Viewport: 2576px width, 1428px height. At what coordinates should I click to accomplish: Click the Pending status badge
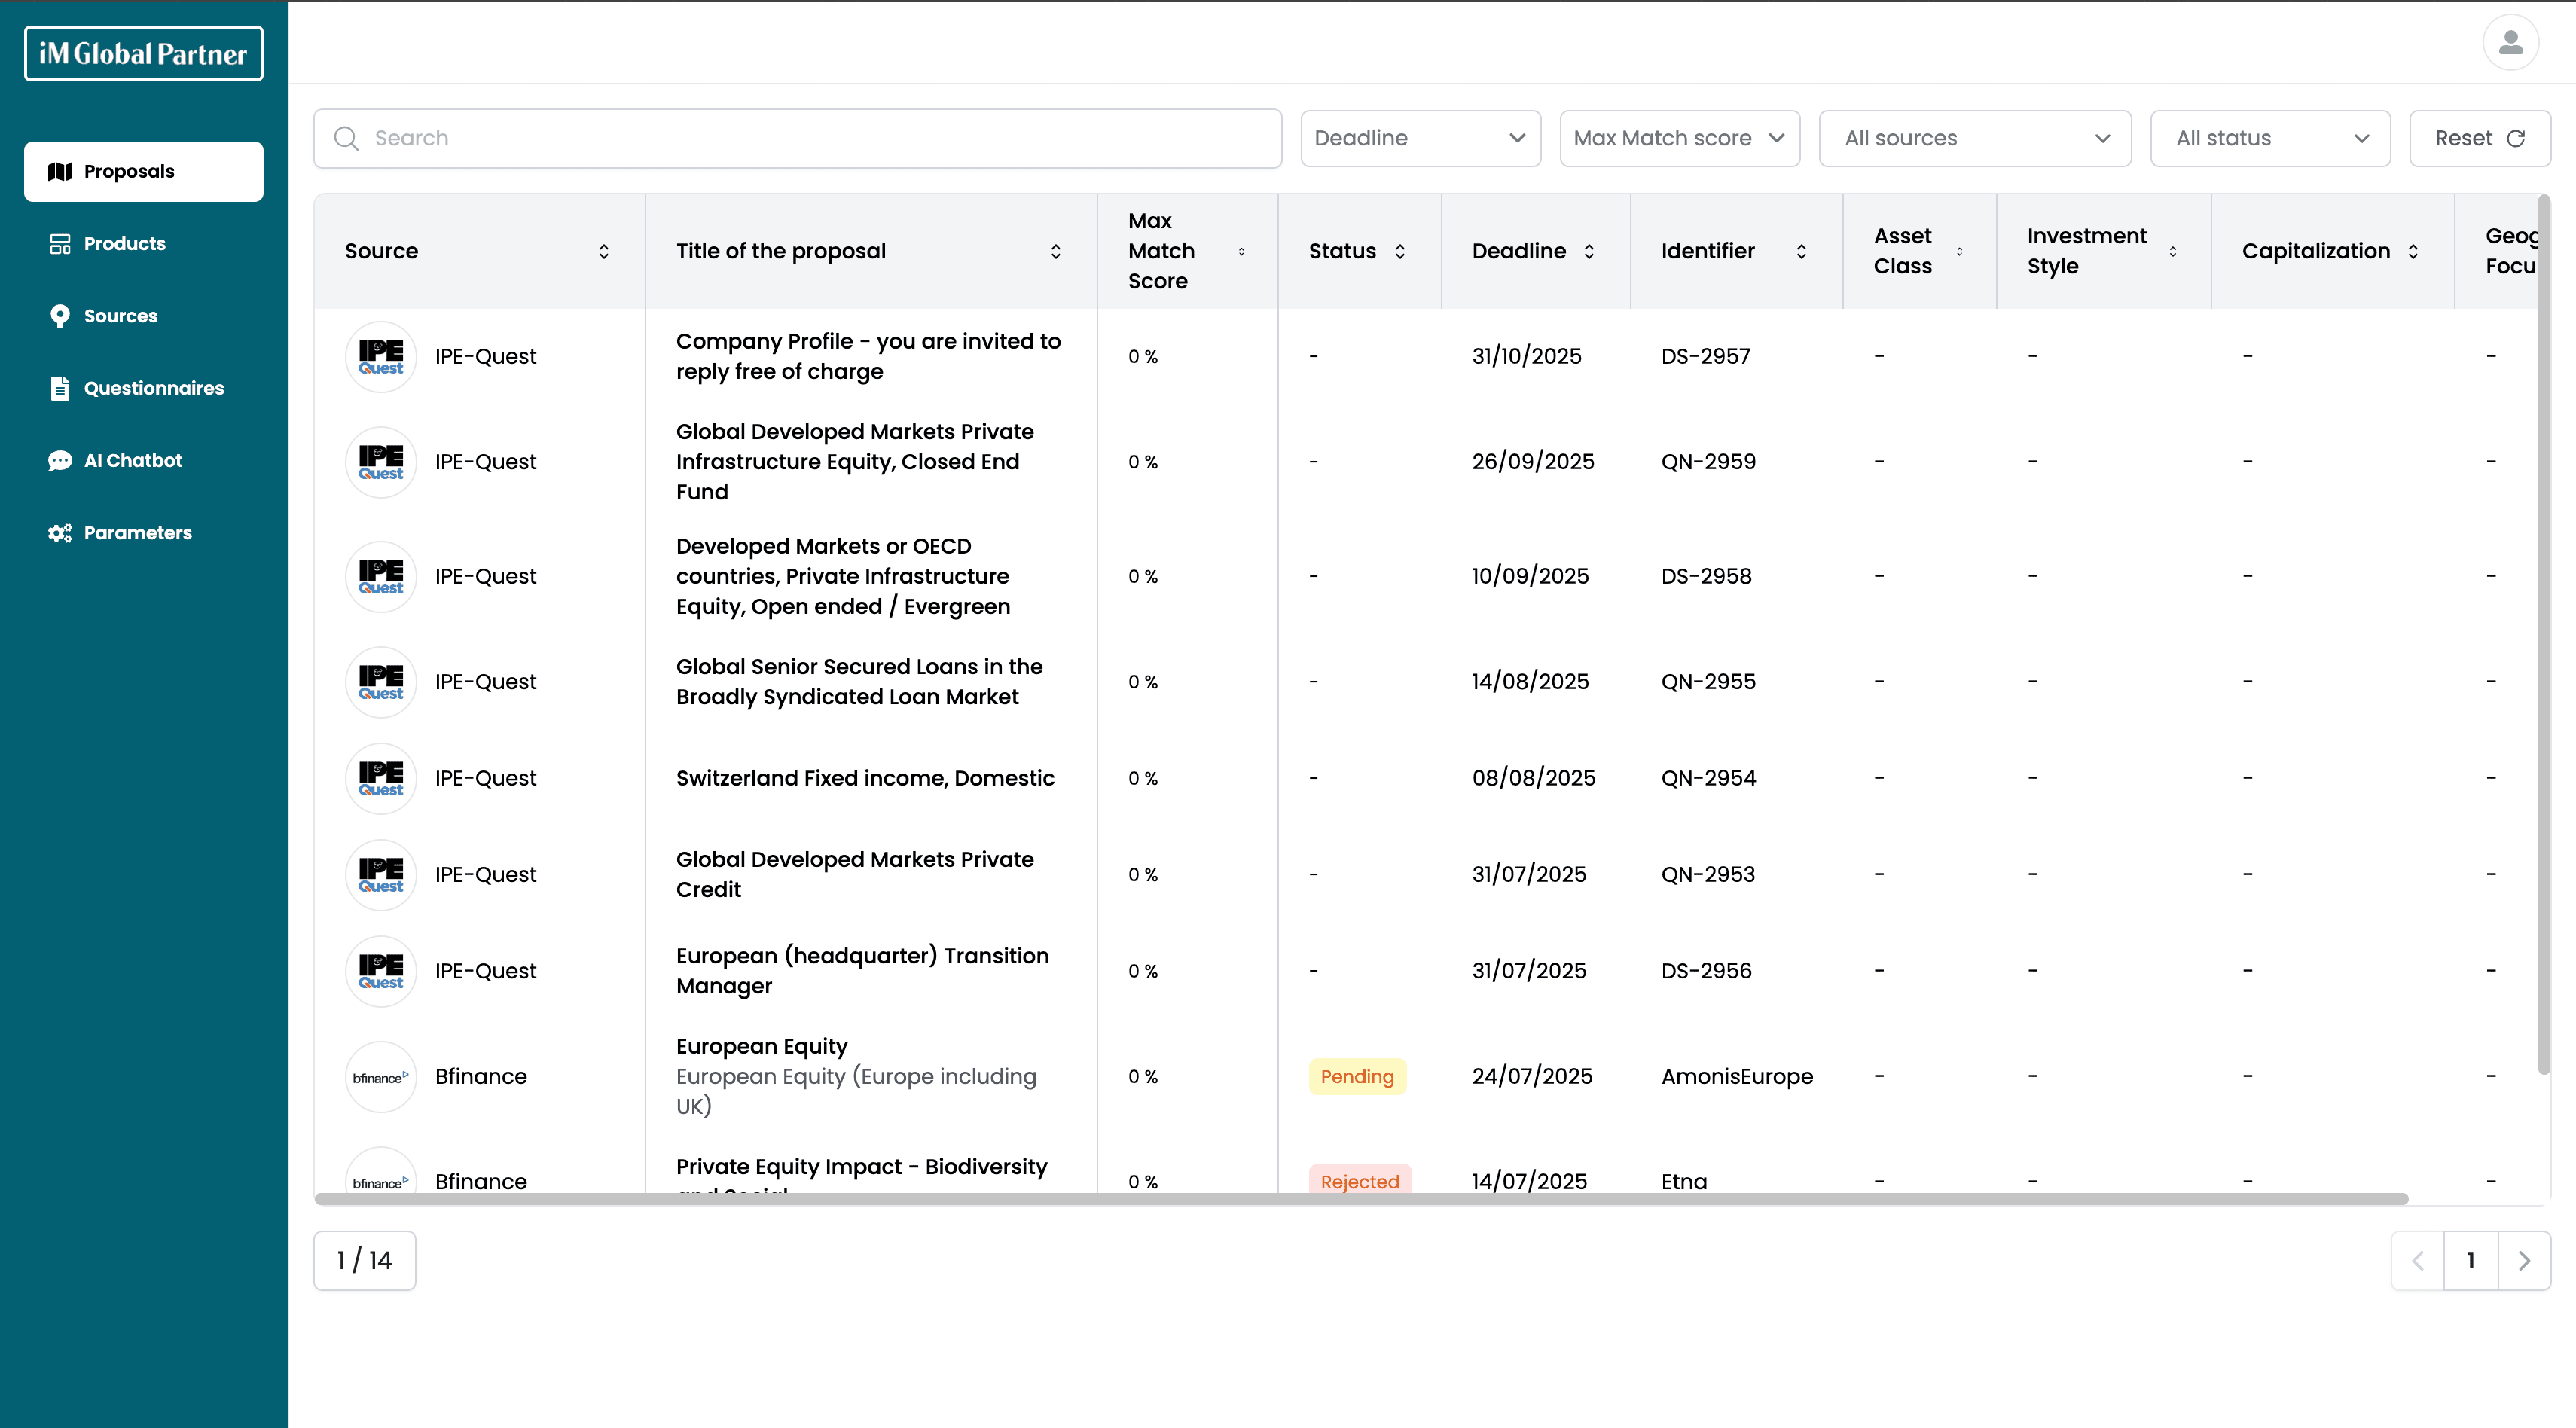point(1357,1076)
